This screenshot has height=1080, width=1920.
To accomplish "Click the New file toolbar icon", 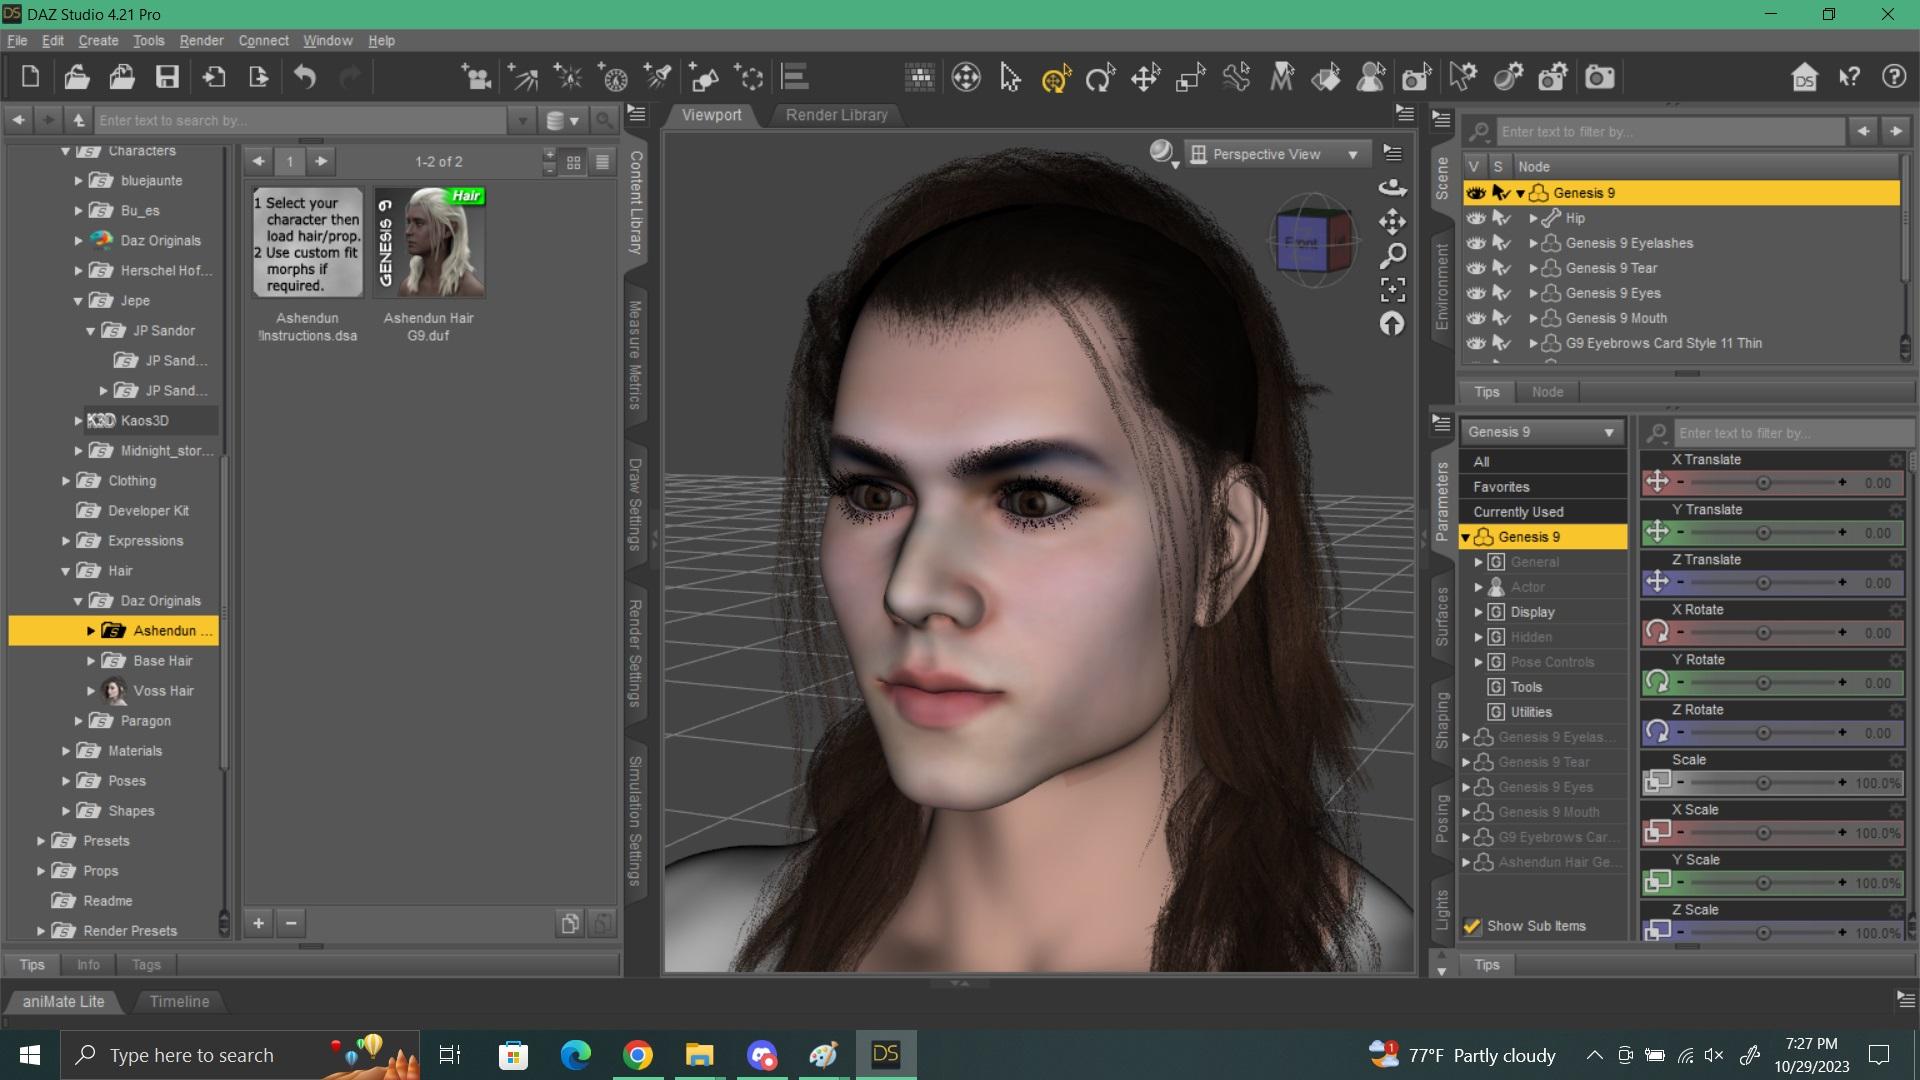I will 30,77.
